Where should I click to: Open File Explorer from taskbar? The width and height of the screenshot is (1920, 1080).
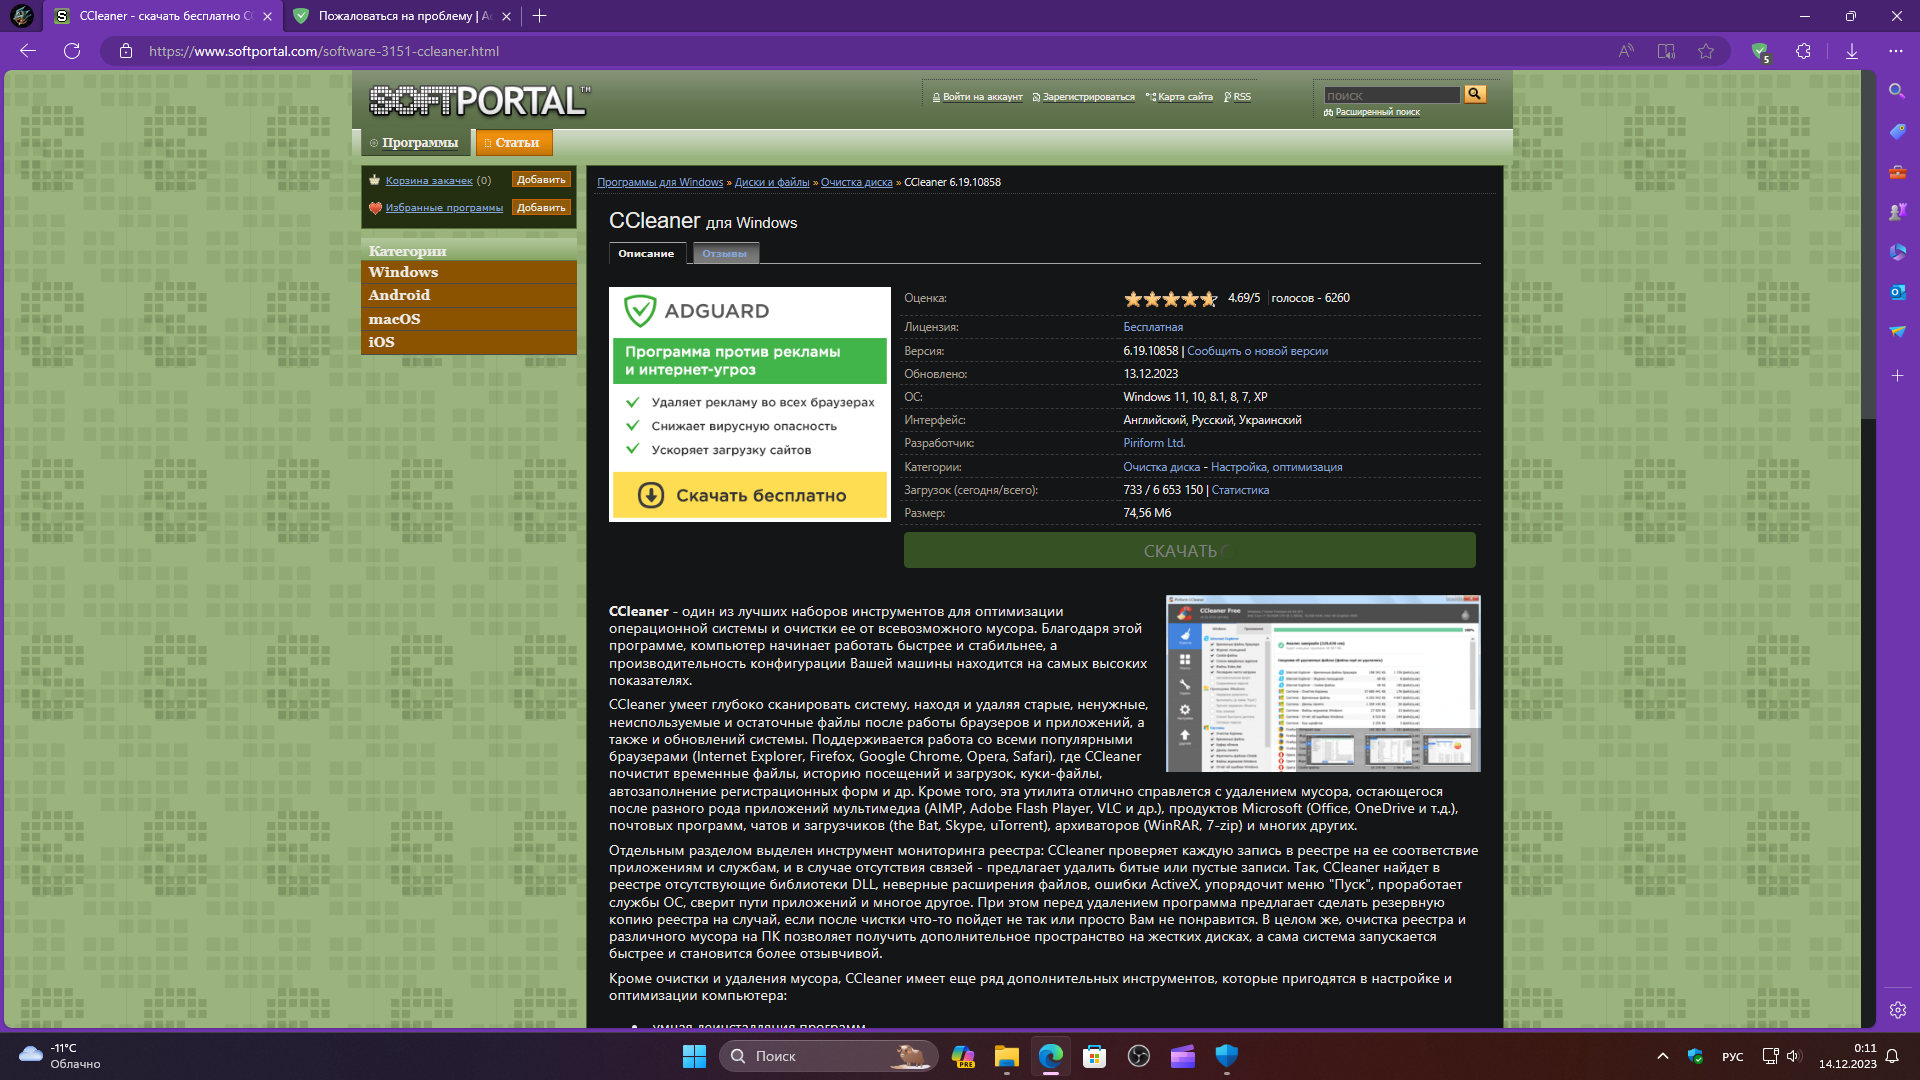coord(1006,1056)
